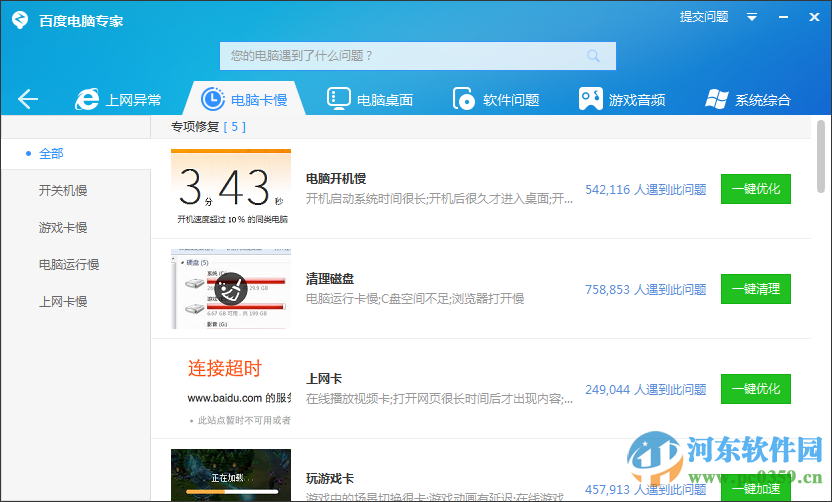Click 758,853 人遇到此问题 text
Image resolution: width=832 pixels, height=502 pixels.
646,290
